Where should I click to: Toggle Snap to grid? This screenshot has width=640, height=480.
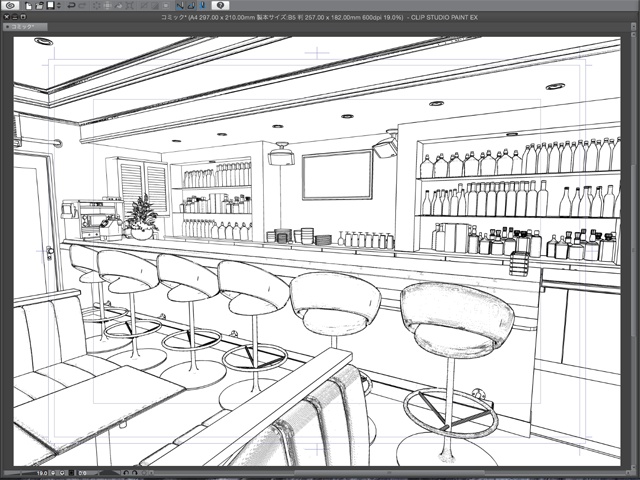[x=202, y=6]
